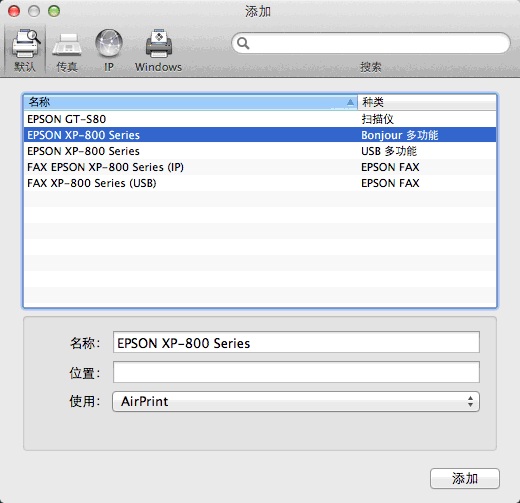Select the EPSON GT-S80 scanner row
Viewport: 520px width, 503px height.
[260, 119]
